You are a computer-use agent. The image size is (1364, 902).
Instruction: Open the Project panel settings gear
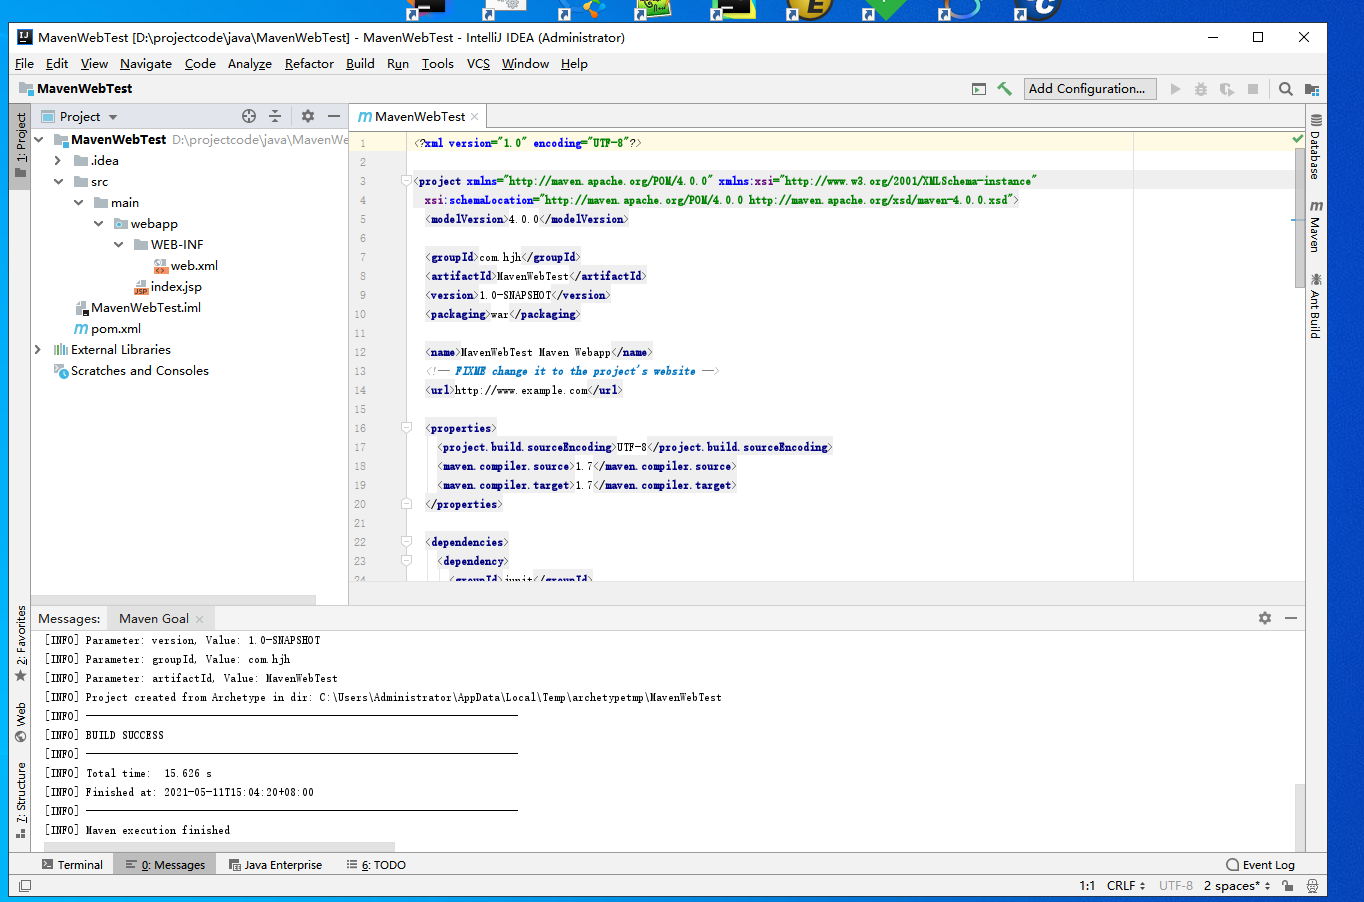pyautogui.click(x=308, y=116)
